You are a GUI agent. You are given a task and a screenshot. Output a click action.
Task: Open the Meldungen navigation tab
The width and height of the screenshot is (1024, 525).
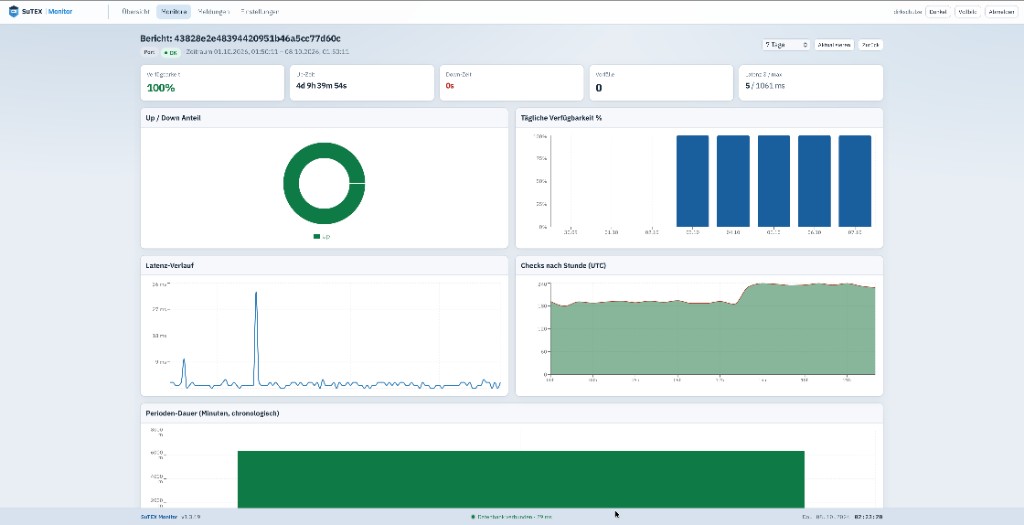pos(214,12)
